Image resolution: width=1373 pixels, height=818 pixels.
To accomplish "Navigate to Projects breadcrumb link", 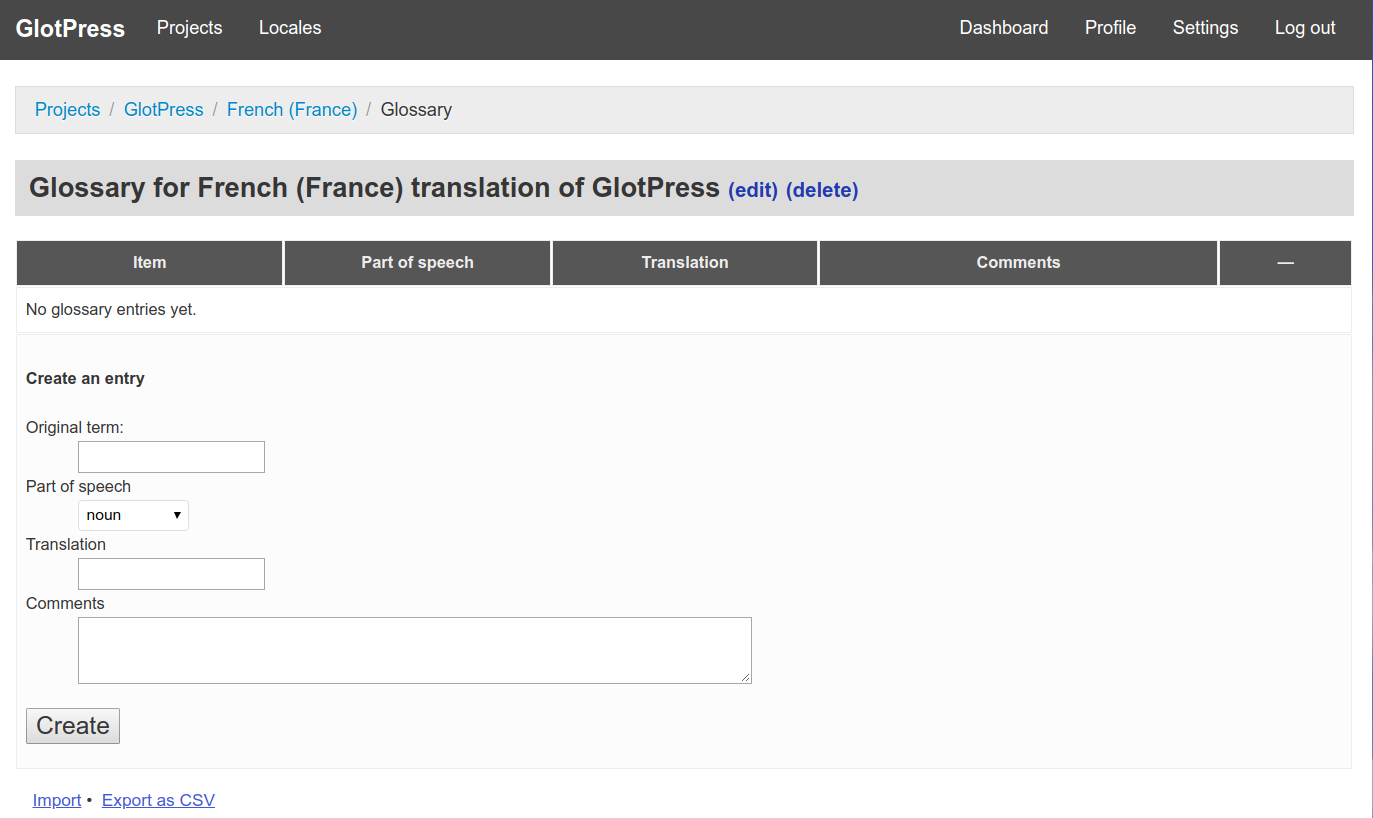I will tap(67, 110).
